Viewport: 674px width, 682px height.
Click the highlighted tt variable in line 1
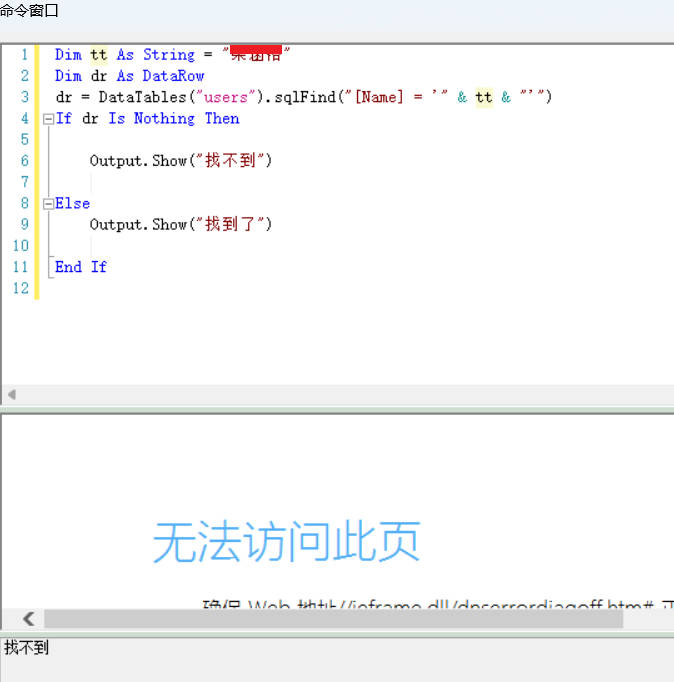point(98,54)
